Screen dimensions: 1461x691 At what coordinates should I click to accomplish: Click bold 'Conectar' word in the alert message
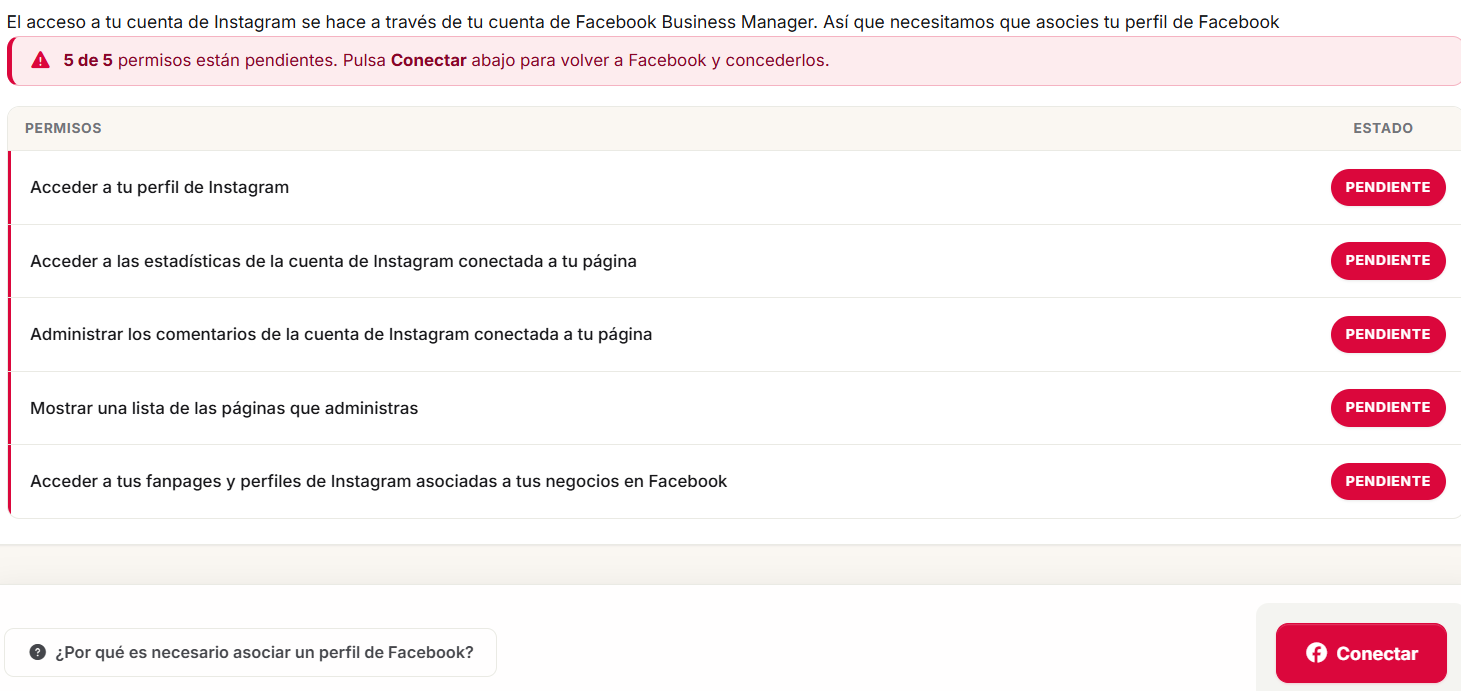(x=429, y=60)
